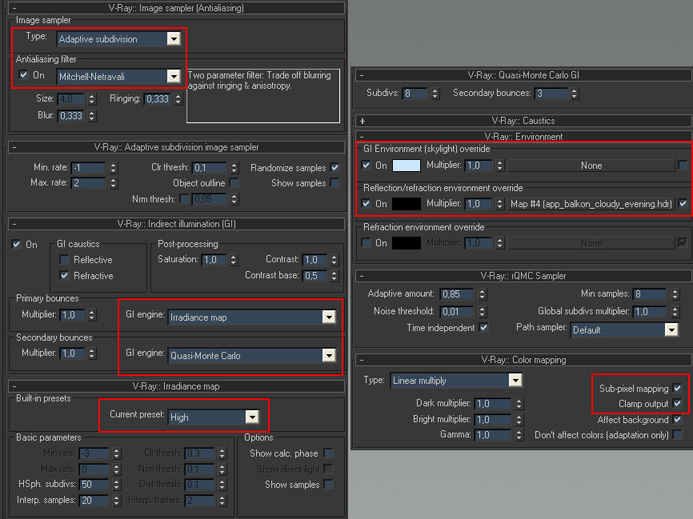693x519 pixels.
Task: Click the None map button for skylight
Action: [x=591, y=165]
